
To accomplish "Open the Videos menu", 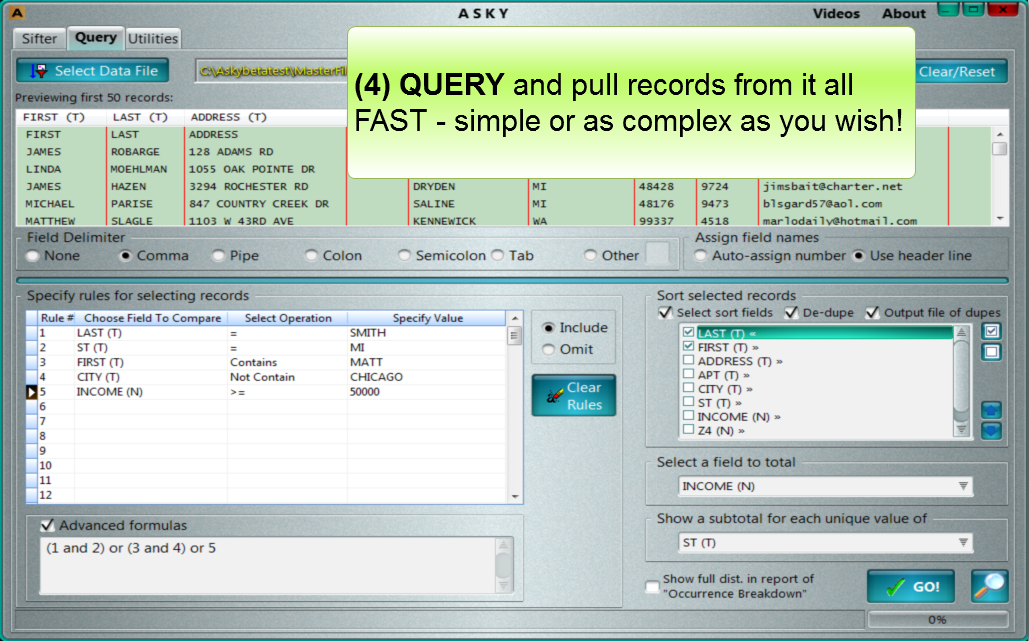I will click(x=836, y=14).
